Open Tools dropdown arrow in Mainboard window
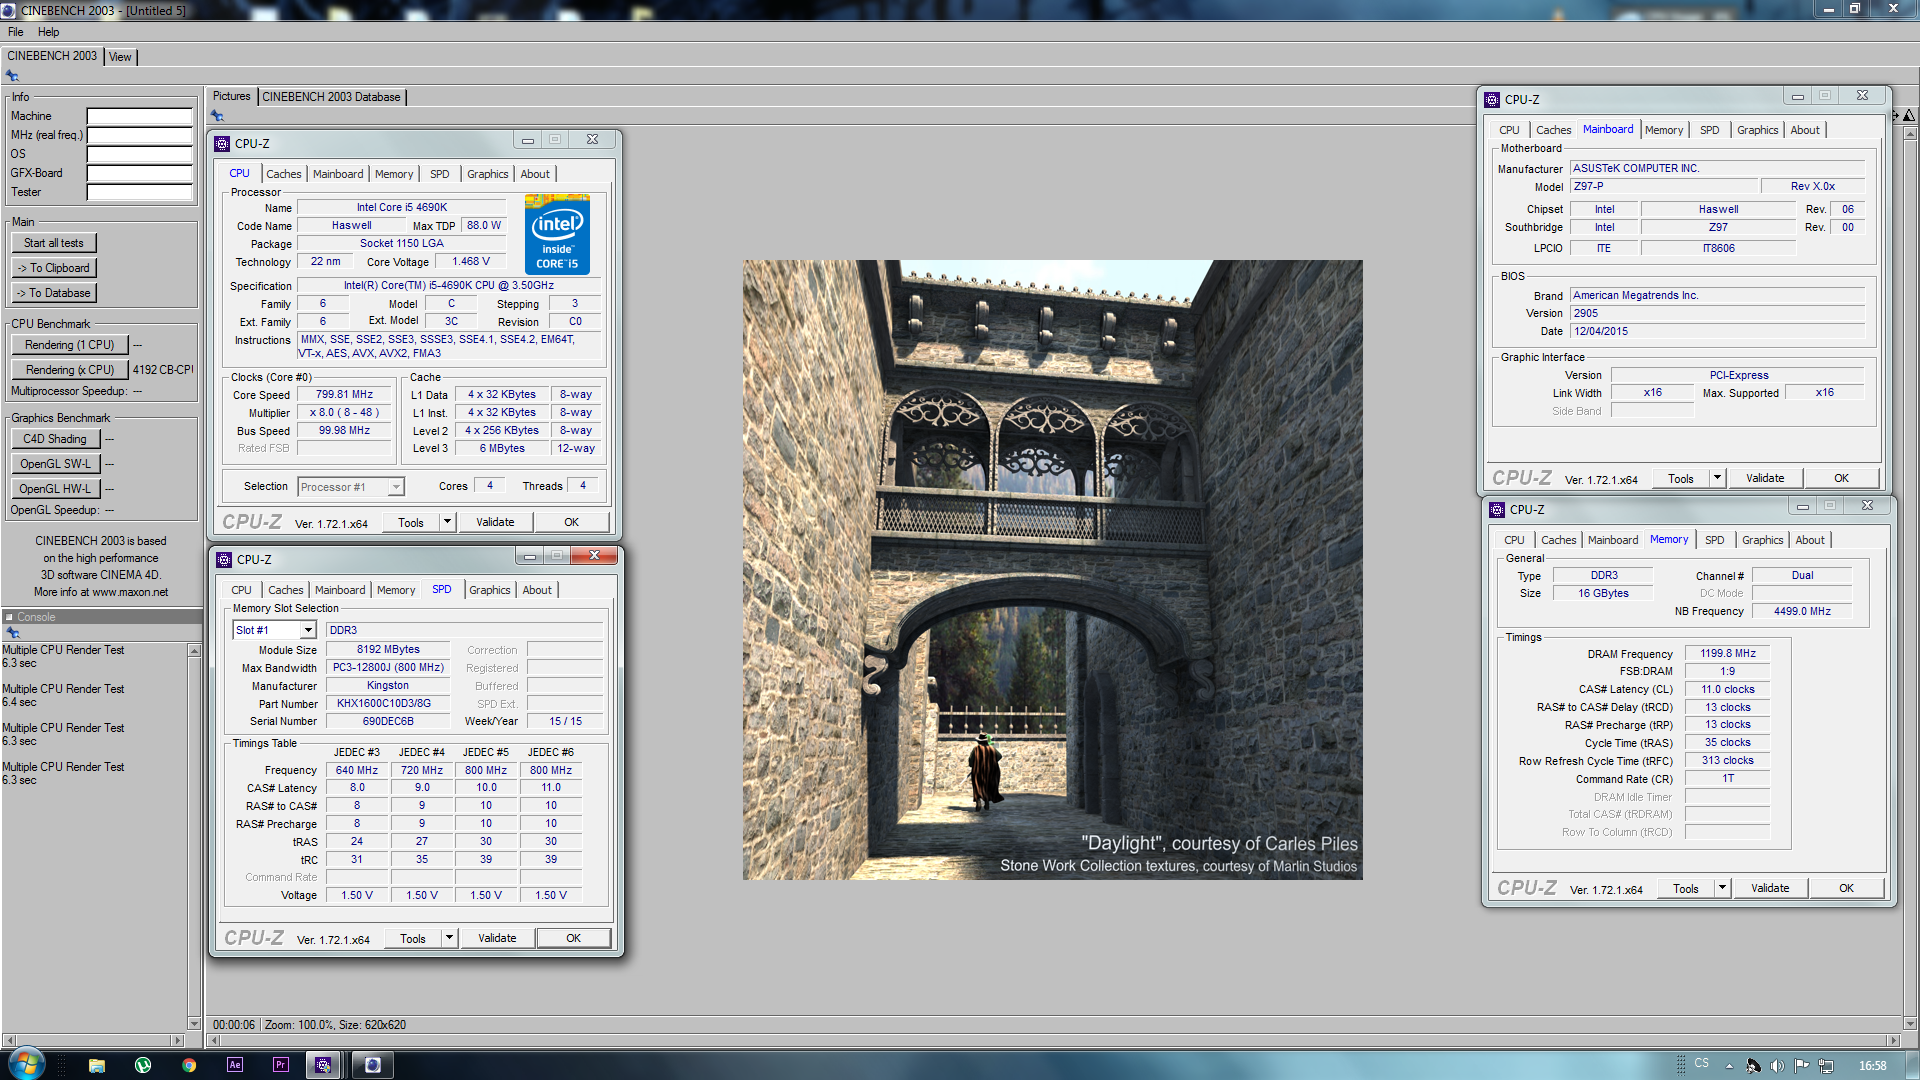The width and height of the screenshot is (1920, 1080). click(x=1717, y=478)
